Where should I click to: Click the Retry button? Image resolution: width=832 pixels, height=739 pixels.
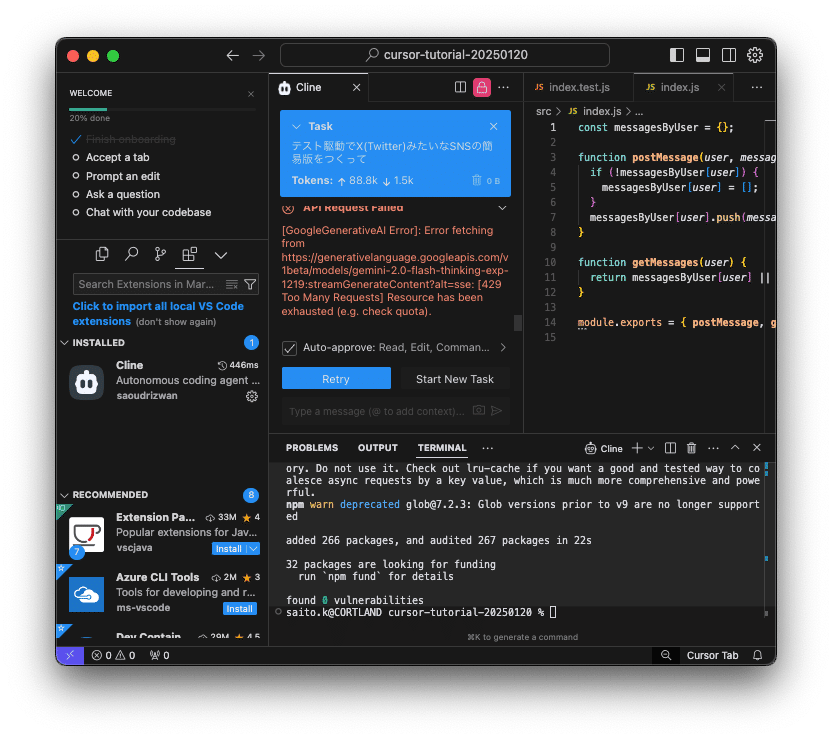point(336,379)
